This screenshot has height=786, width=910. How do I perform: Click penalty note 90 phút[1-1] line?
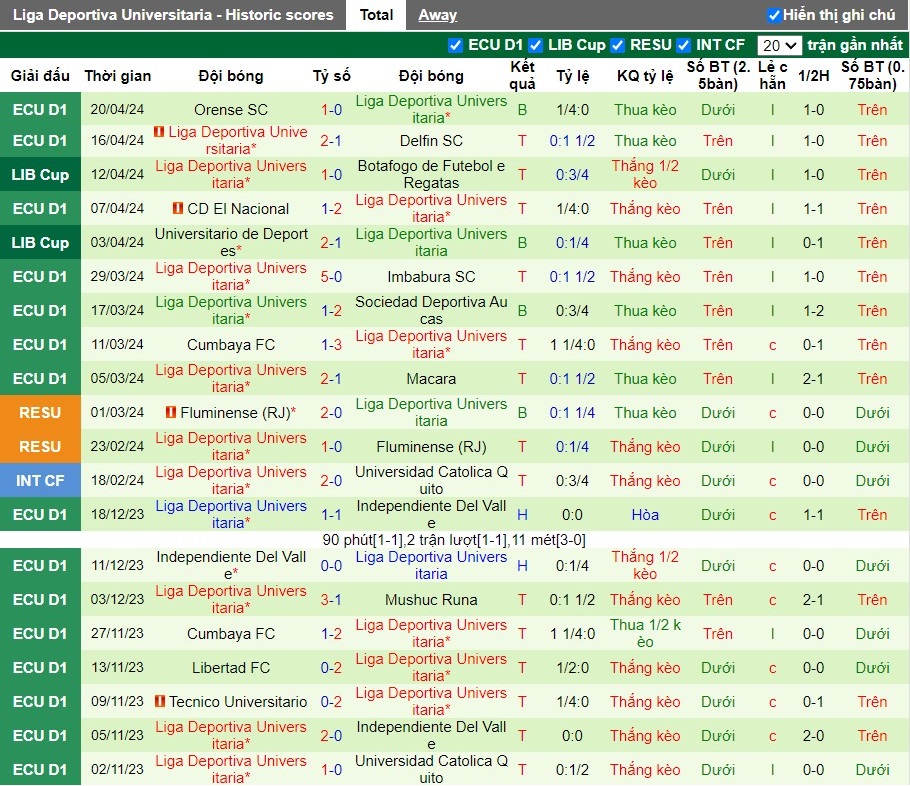pyautogui.click(x=454, y=540)
